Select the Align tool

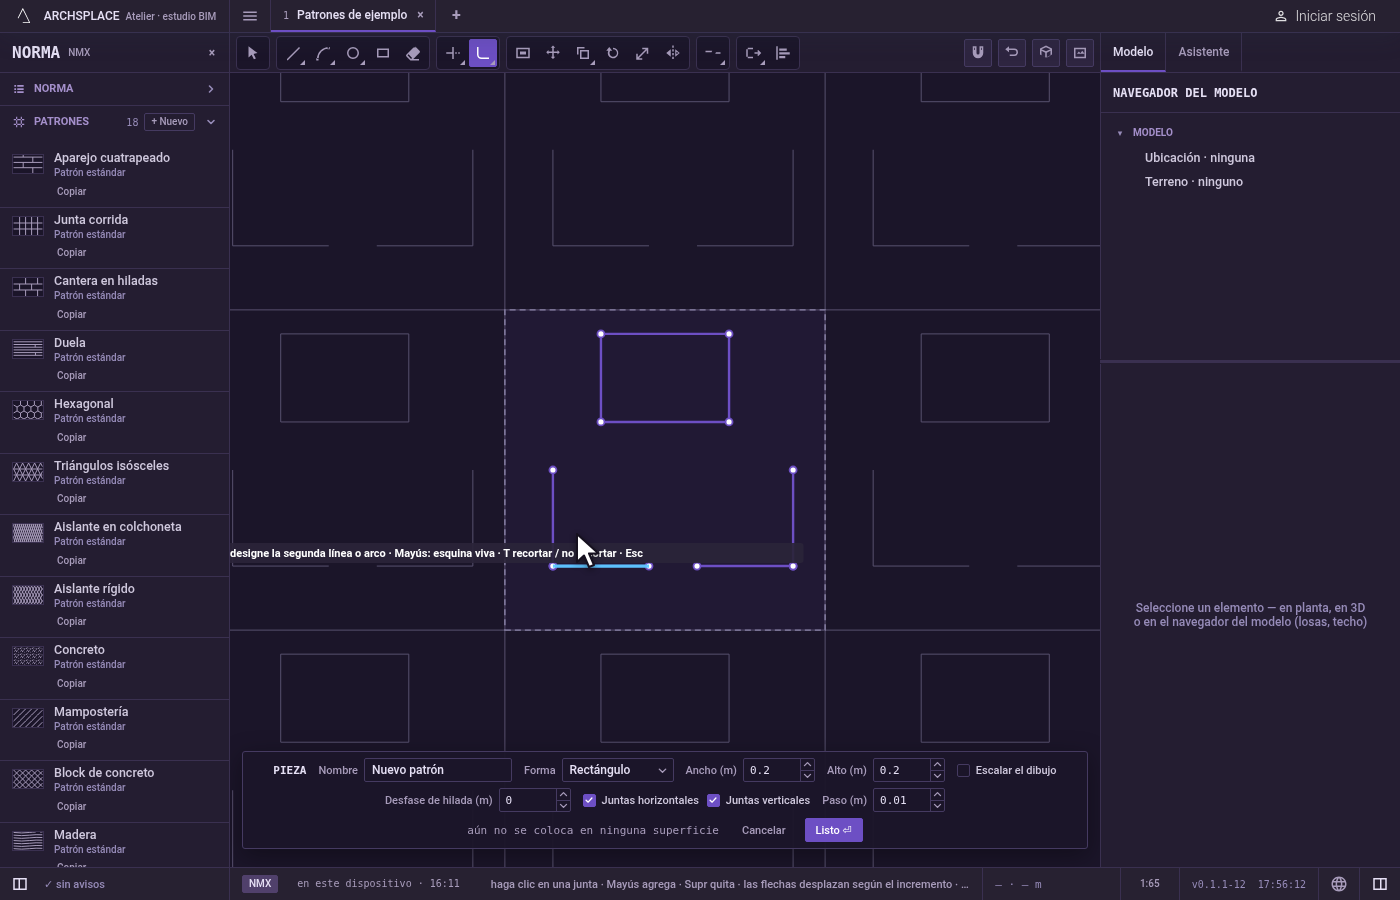click(783, 53)
